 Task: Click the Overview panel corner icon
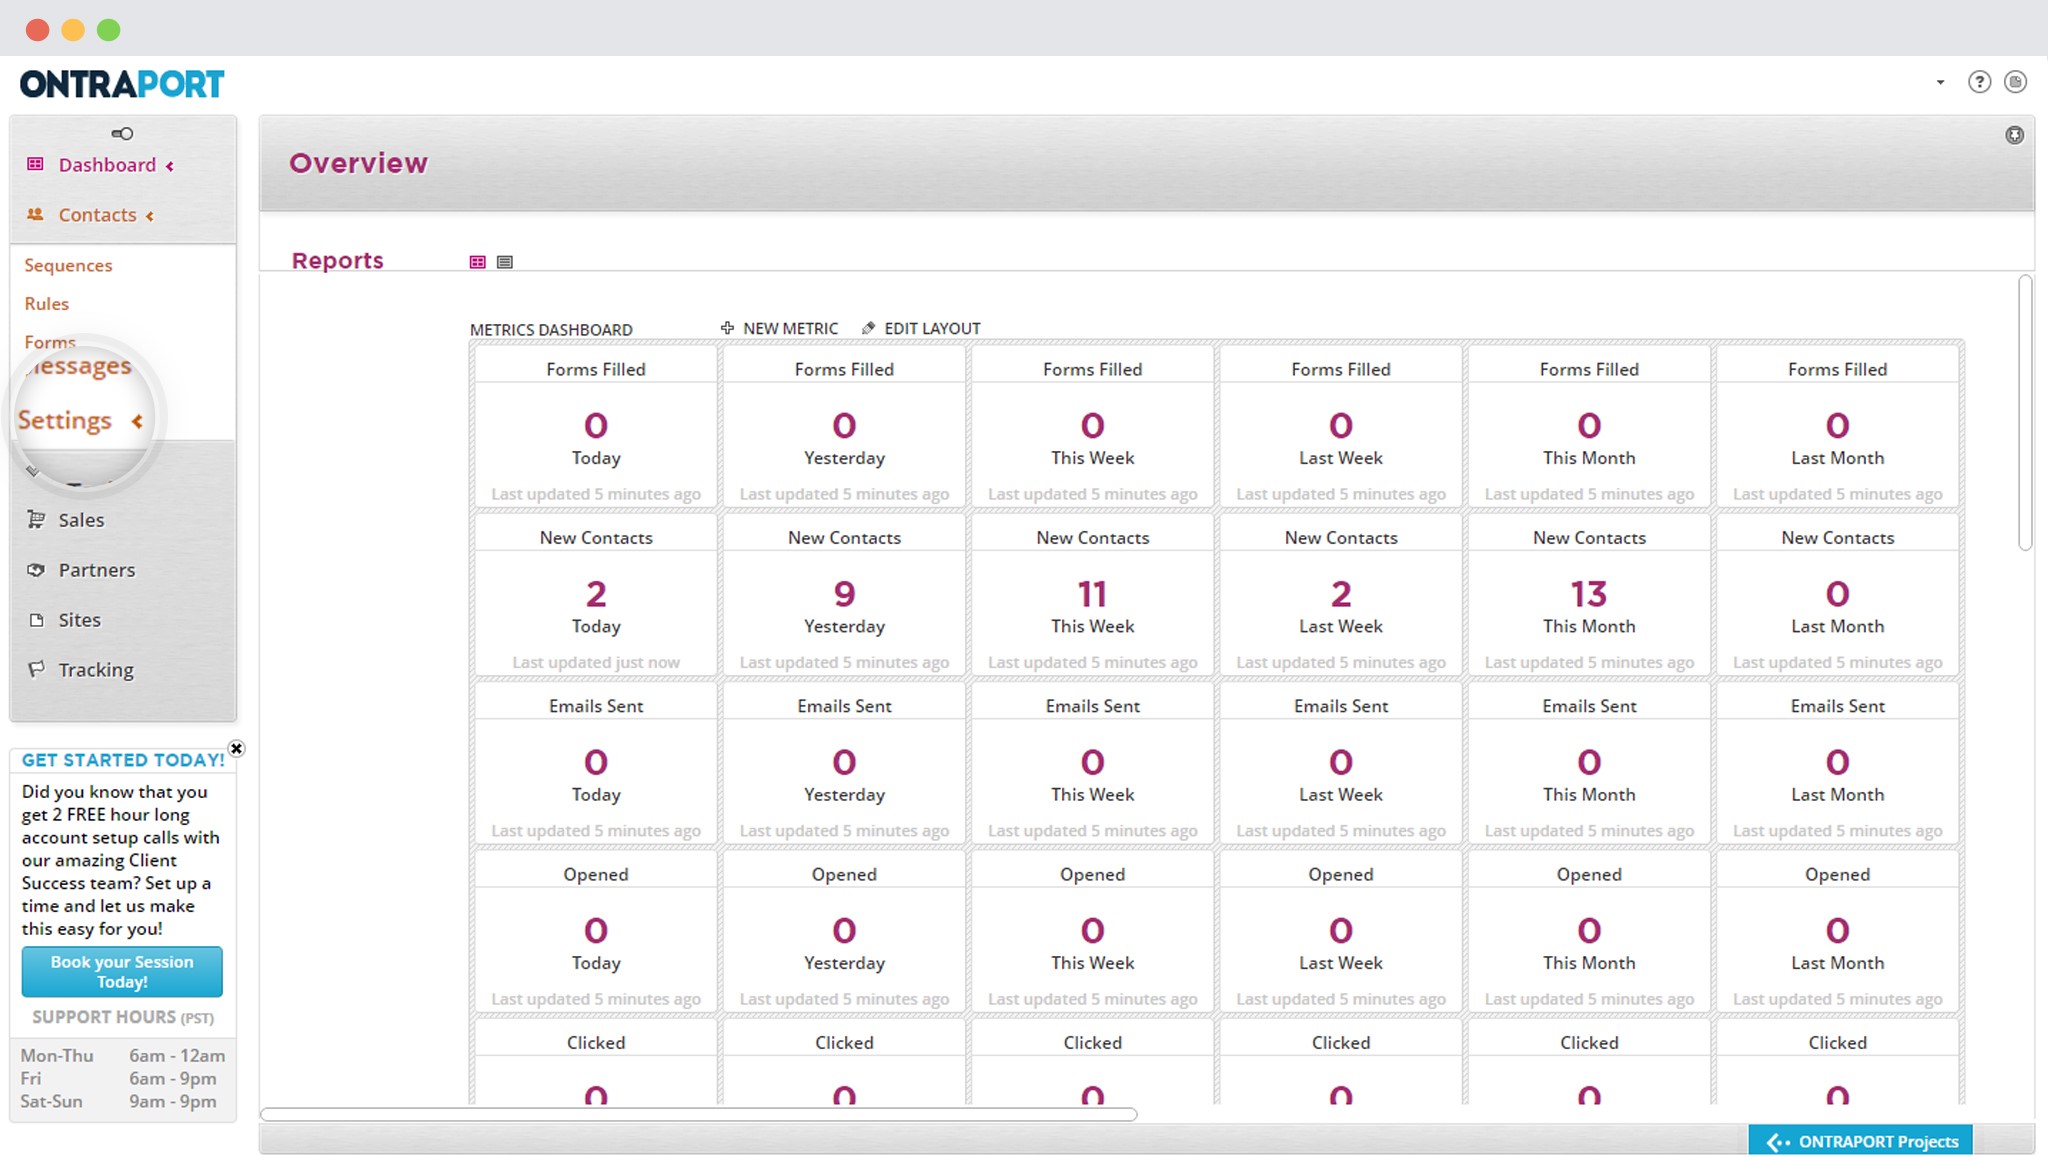[2014, 135]
